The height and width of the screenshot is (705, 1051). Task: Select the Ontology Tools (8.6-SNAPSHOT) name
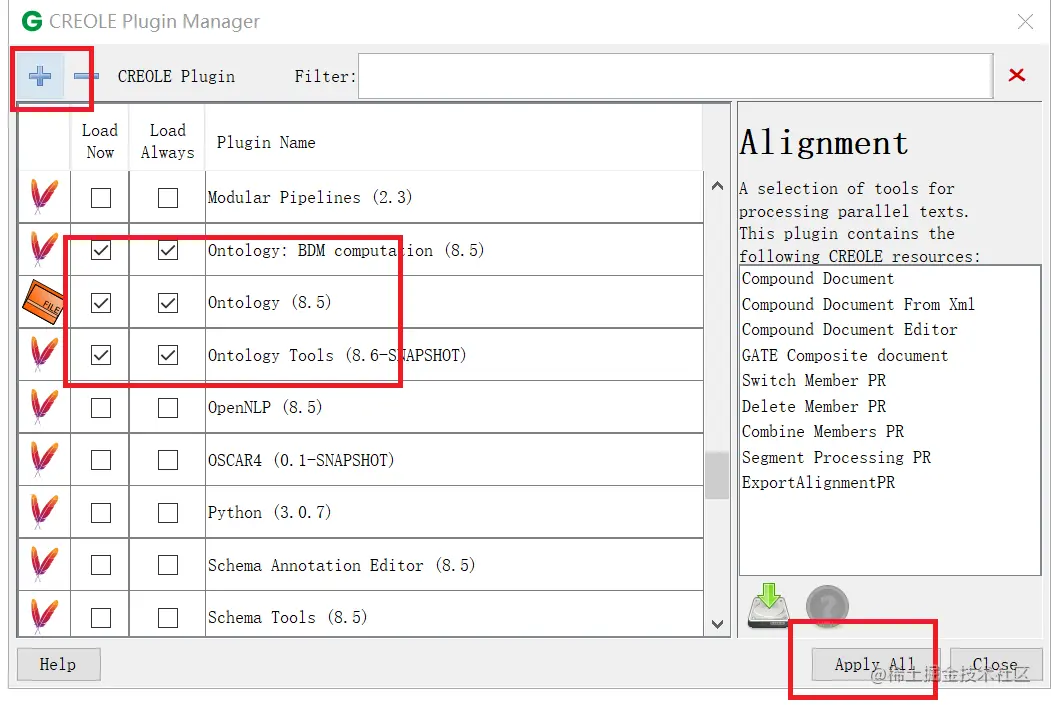[337, 355]
